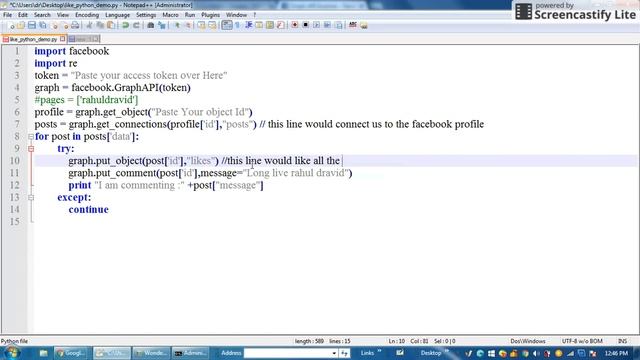Click the Redo toolbar icon
This screenshot has width=640, height=360.
[136, 25]
